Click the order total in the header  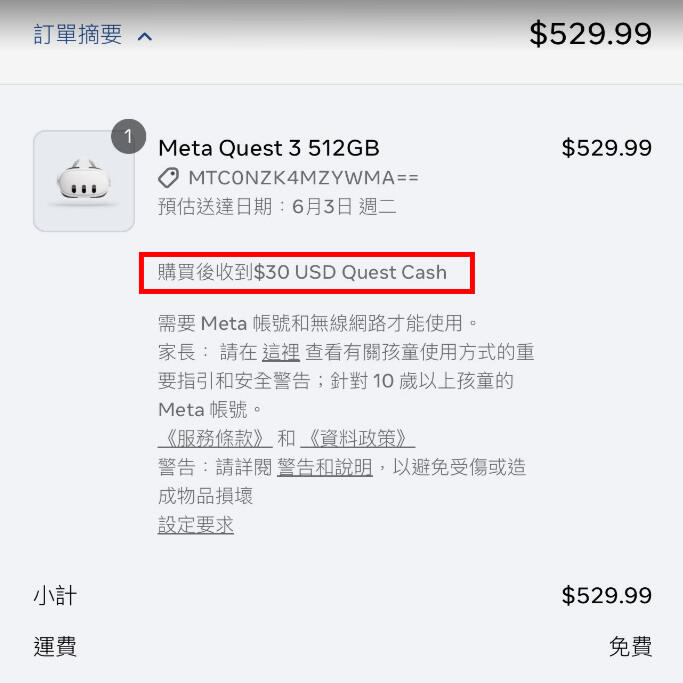[590, 34]
